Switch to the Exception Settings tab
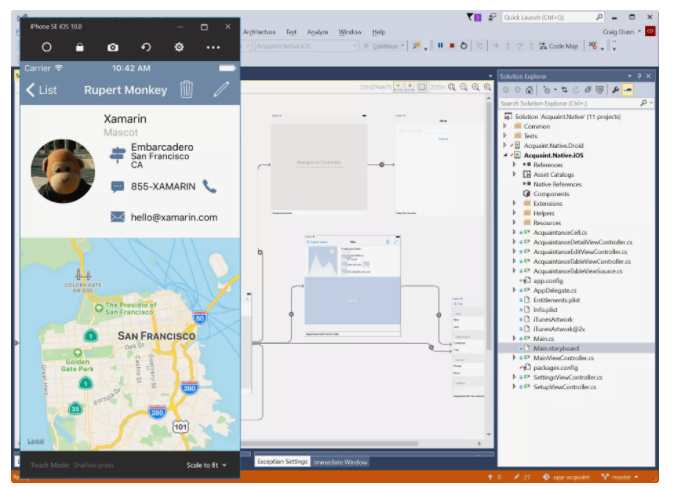This screenshot has width=679, height=488. point(282,462)
